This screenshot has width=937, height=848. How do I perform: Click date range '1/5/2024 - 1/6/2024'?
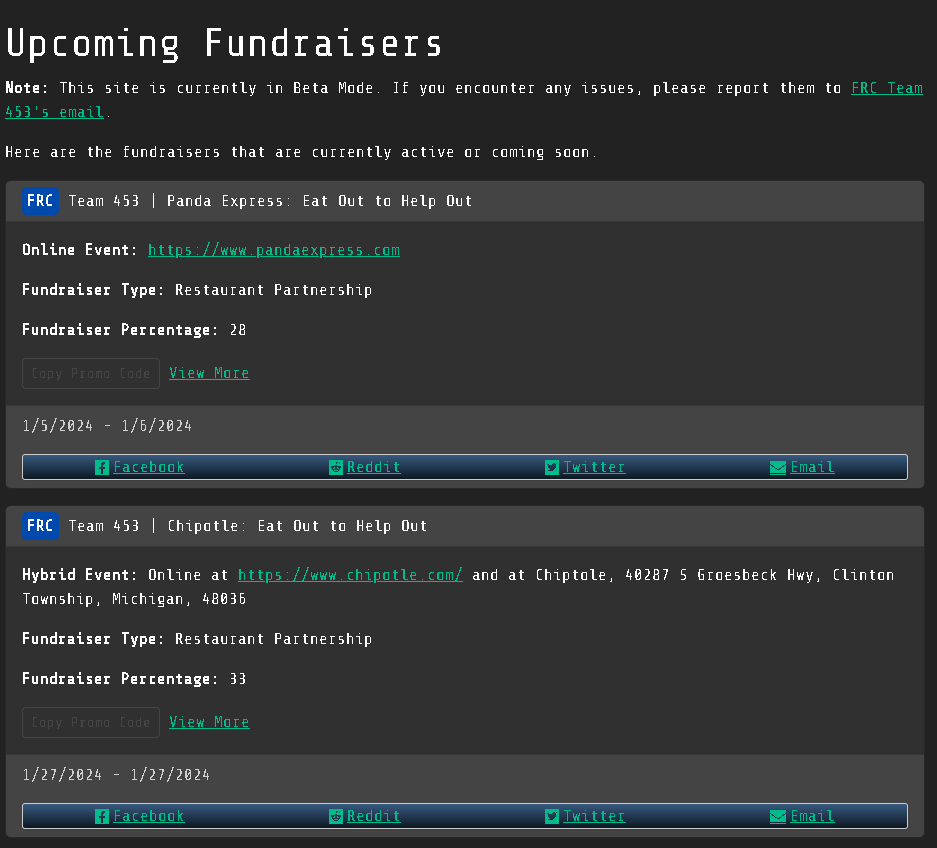pos(107,426)
